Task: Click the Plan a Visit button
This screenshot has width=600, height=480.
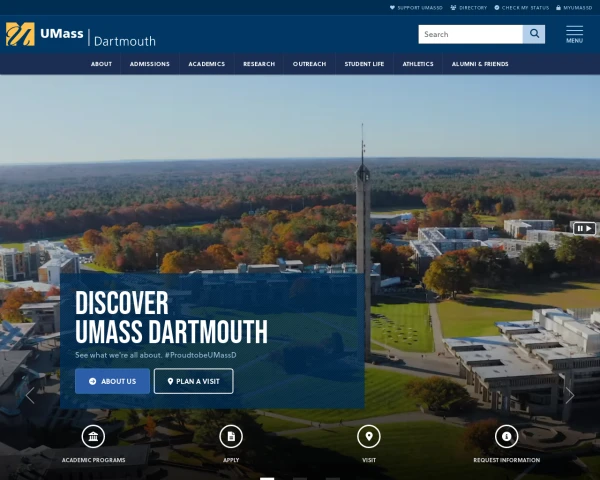Action: [x=194, y=381]
